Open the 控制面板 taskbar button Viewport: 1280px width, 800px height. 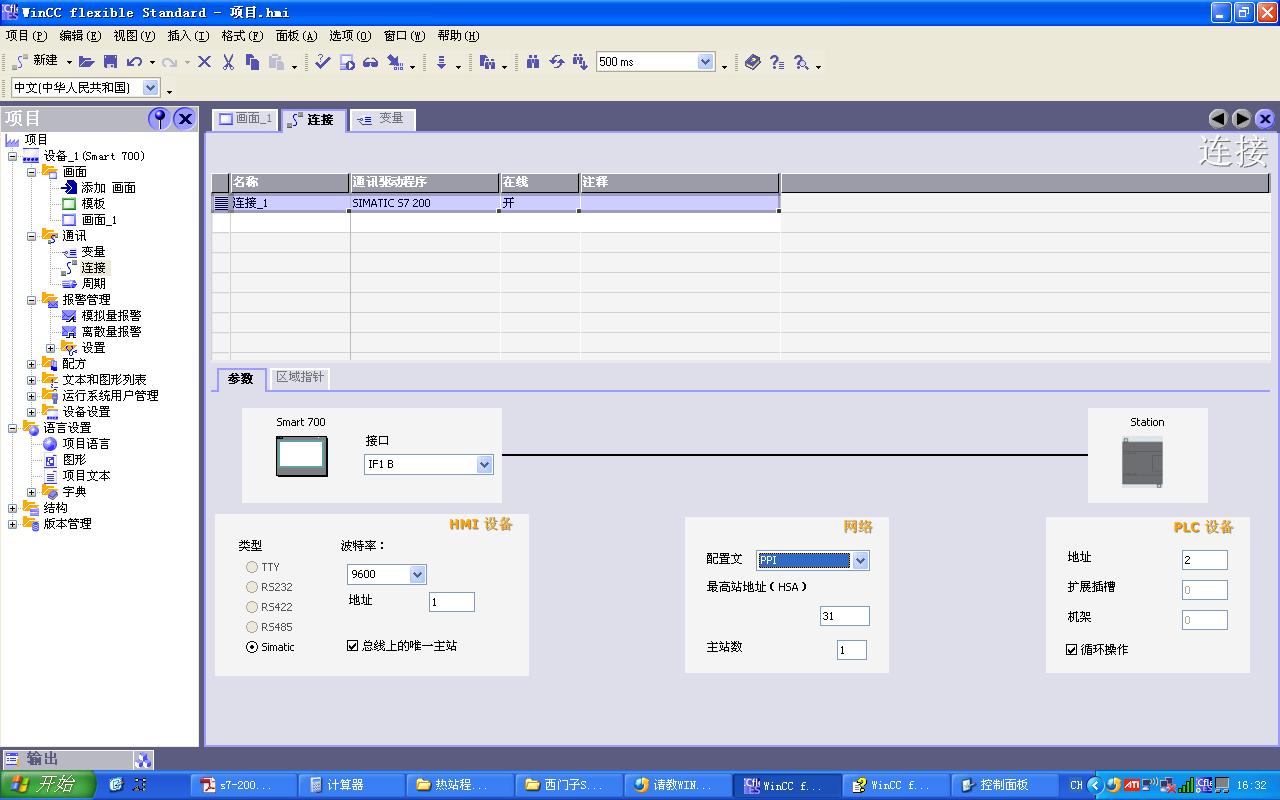[x=1002, y=785]
